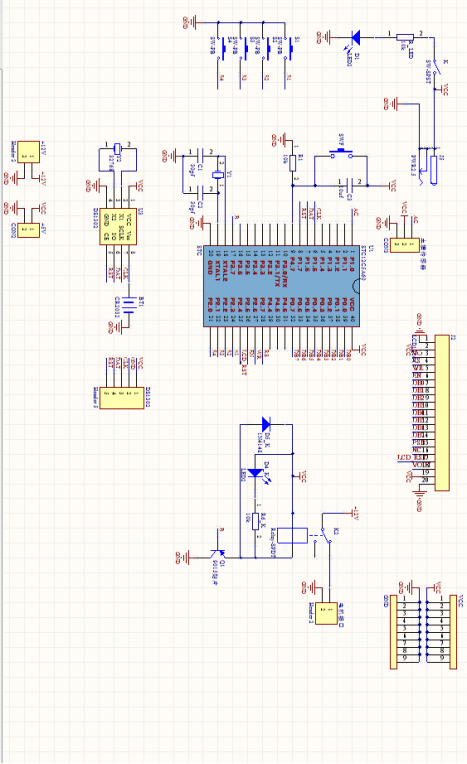Click the 'Relay-SPDT' label text
The height and width of the screenshot is (764, 467).
[x=273, y=542]
